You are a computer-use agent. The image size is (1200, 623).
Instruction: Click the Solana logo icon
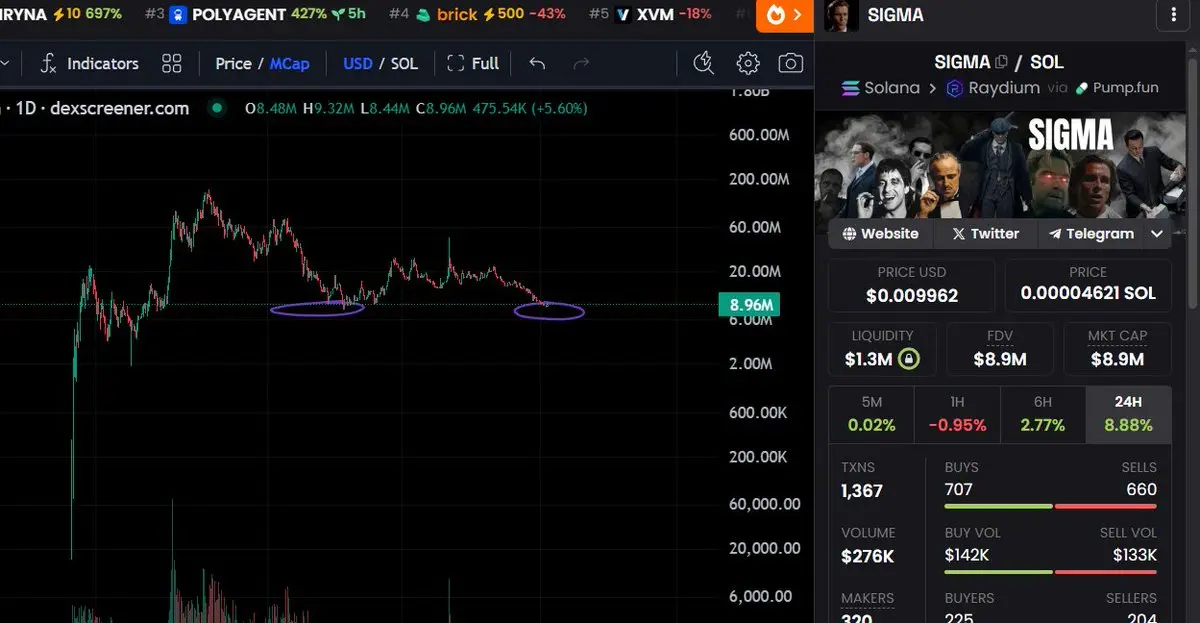(x=851, y=88)
